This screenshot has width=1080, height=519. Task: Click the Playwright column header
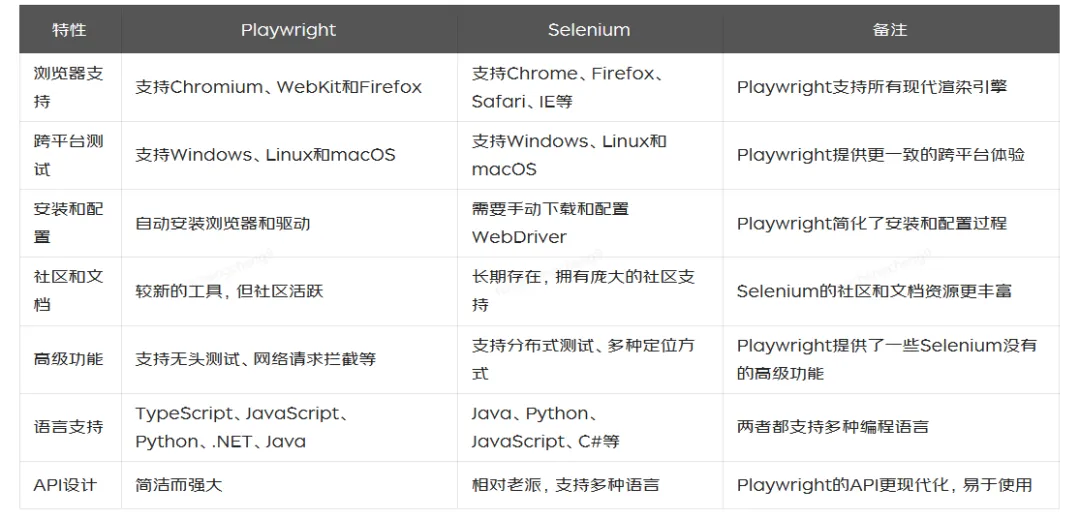point(289,30)
